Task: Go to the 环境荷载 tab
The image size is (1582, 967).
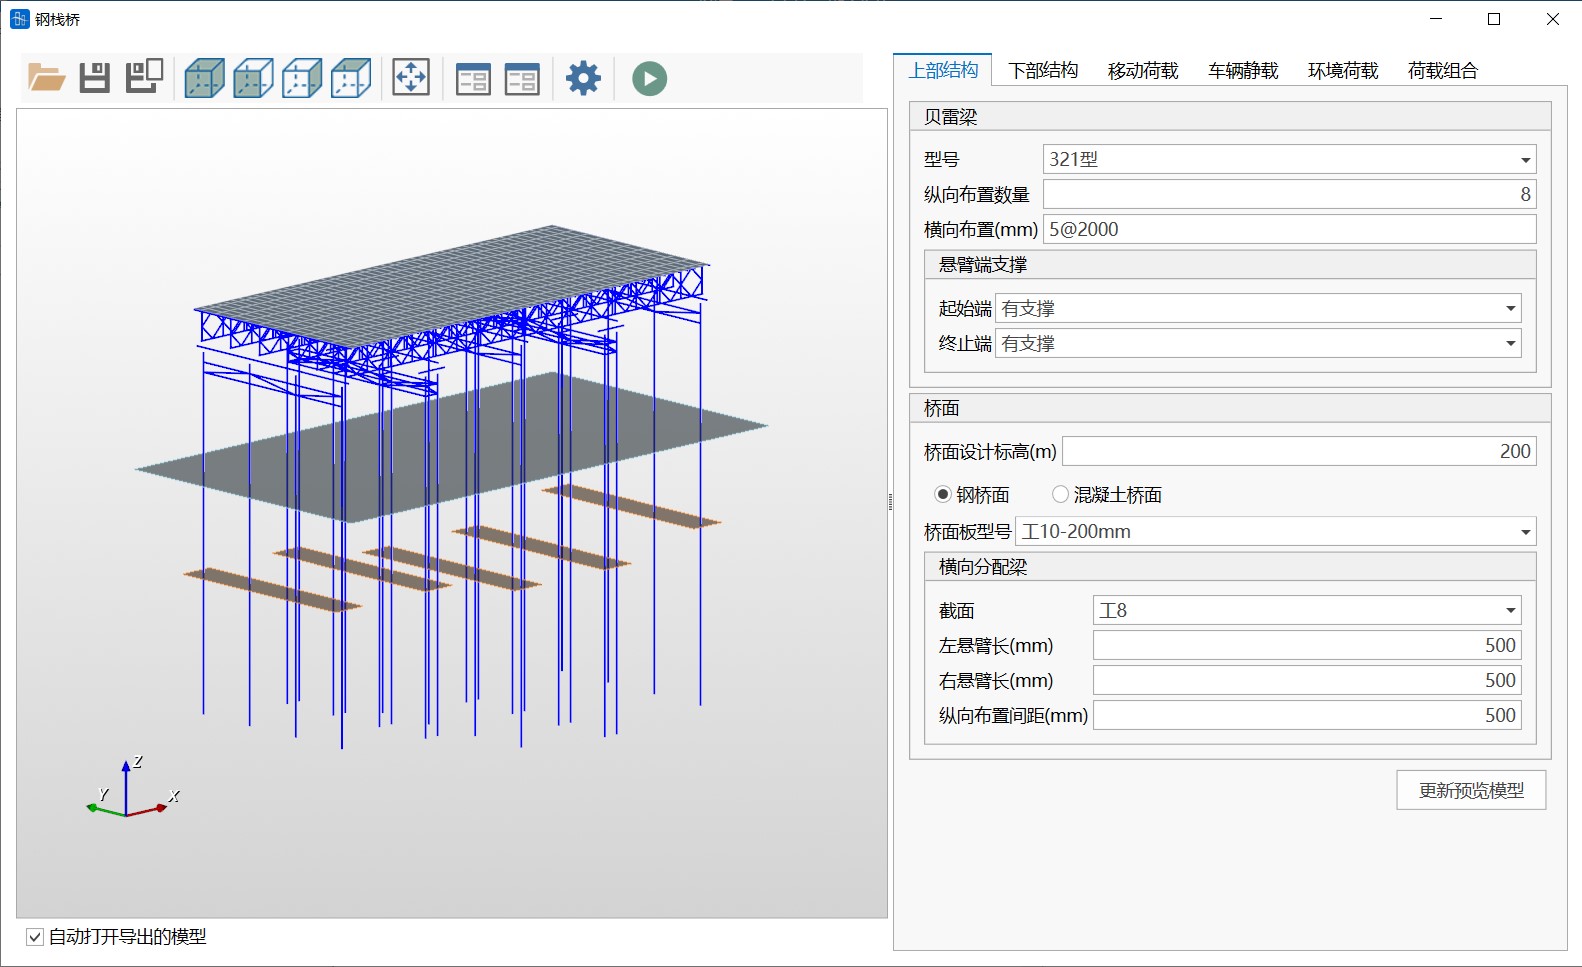Action: click(x=1343, y=71)
